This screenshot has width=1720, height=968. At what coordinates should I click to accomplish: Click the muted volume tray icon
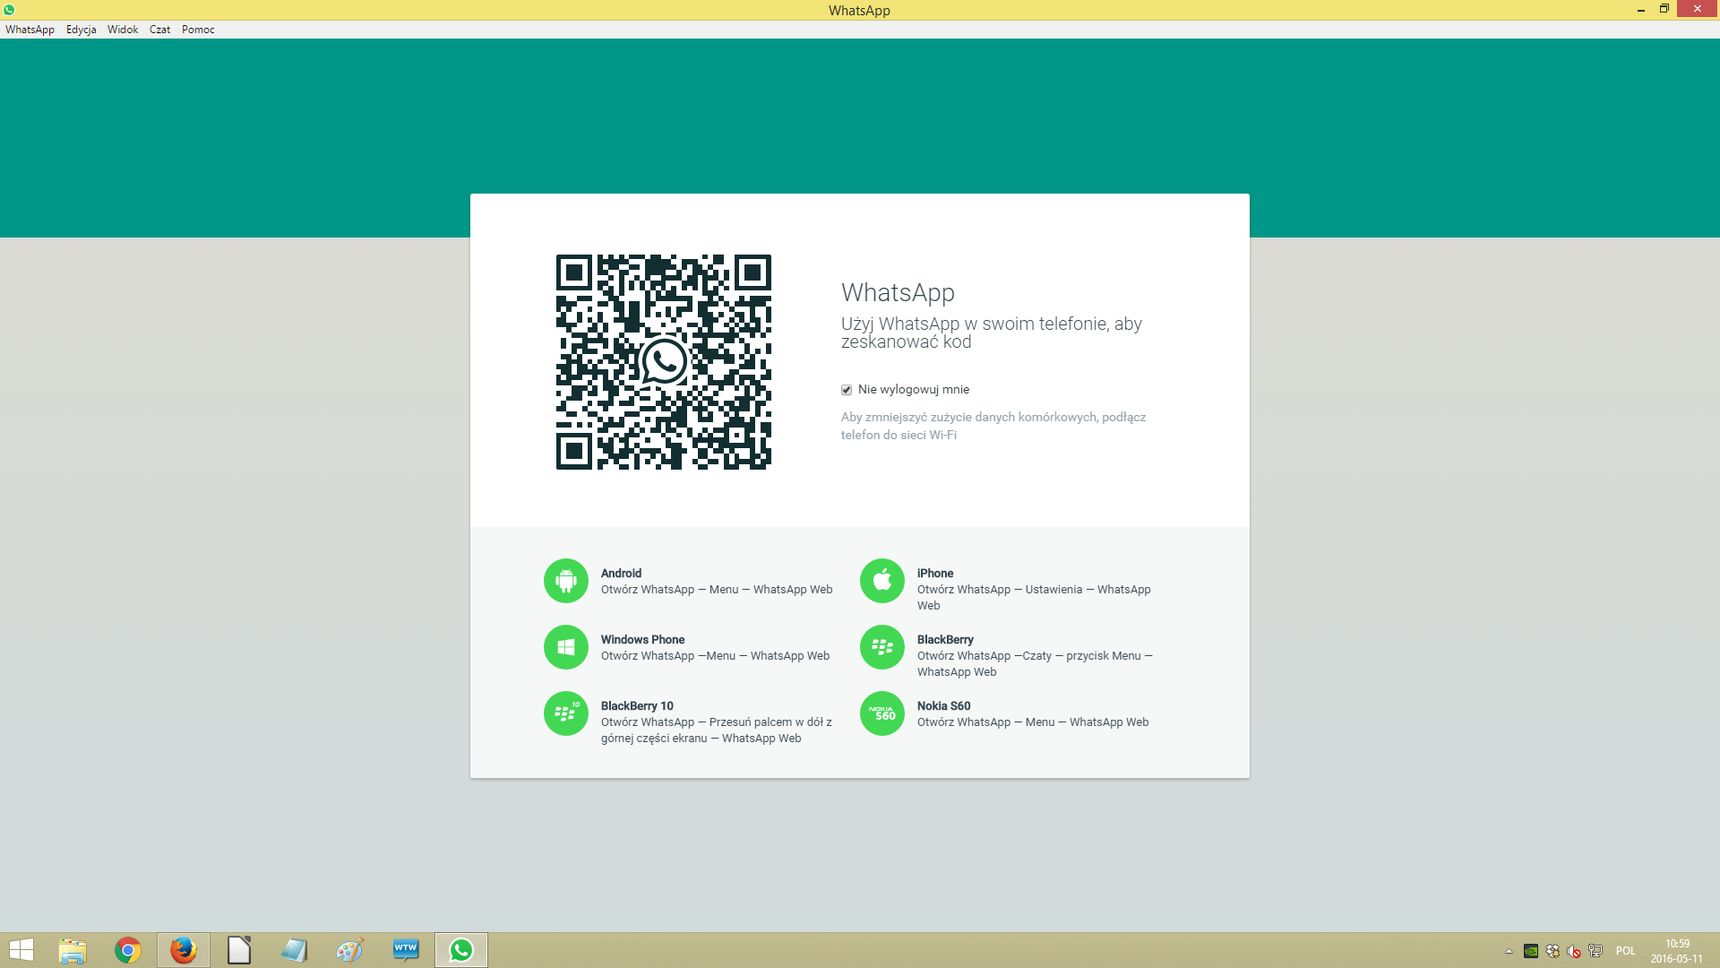[1574, 951]
